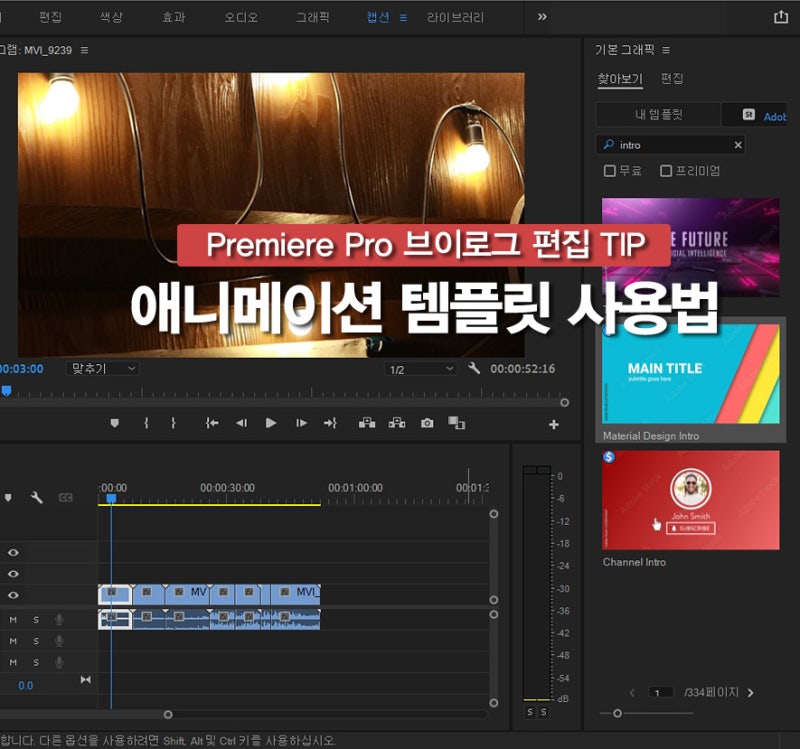The height and width of the screenshot is (749, 800).
Task: Switch to the 오디오 workspace
Action: [241, 17]
